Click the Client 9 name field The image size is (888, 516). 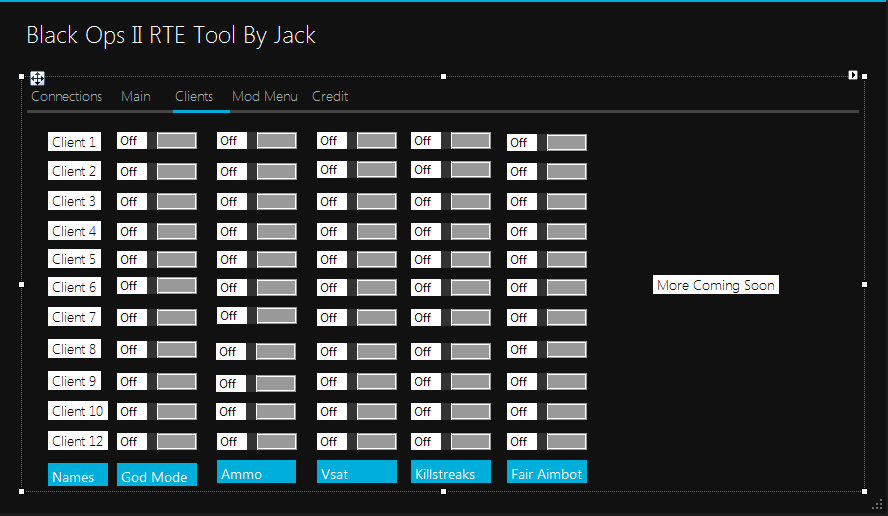pyautogui.click(x=74, y=381)
